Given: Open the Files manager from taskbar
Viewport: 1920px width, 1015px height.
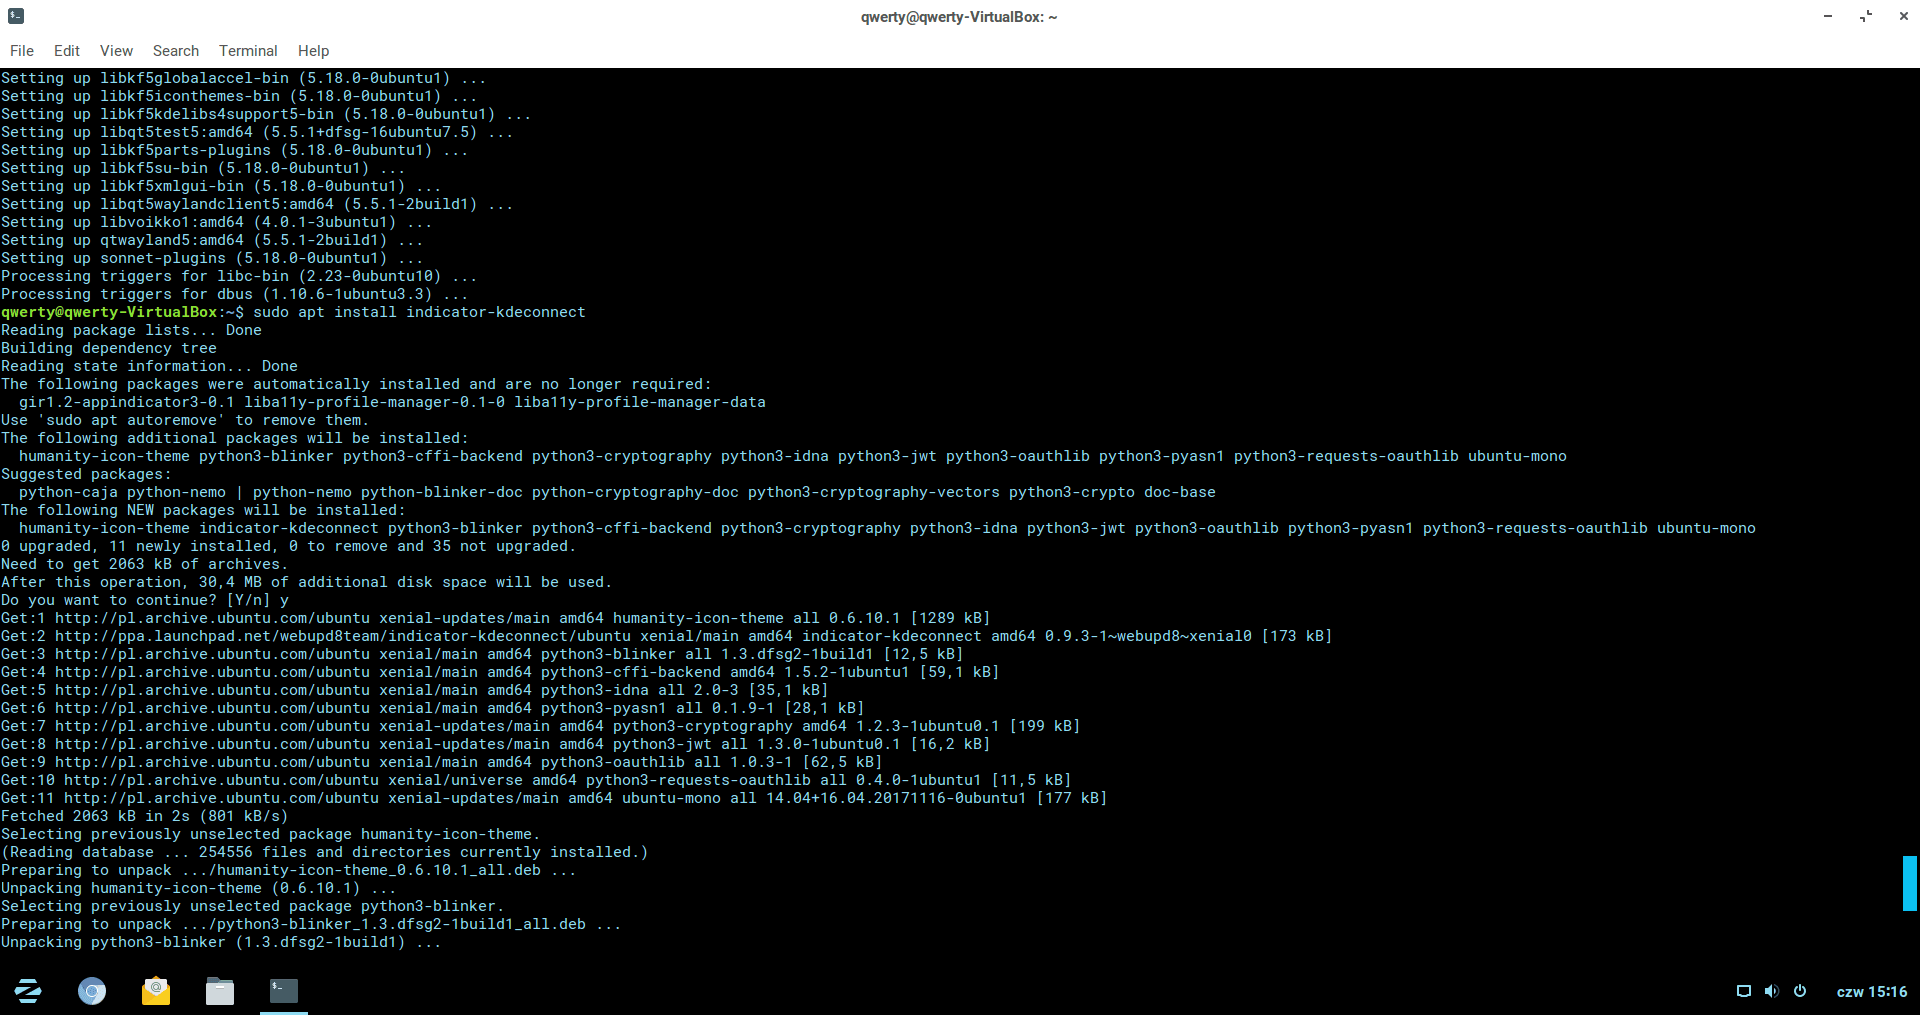Looking at the screenshot, I should click(220, 991).
